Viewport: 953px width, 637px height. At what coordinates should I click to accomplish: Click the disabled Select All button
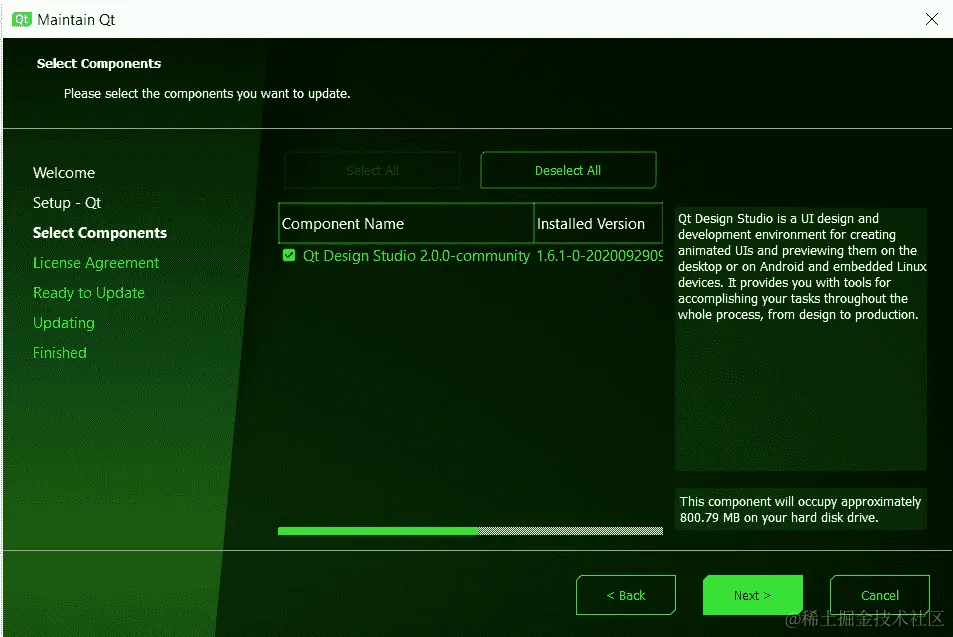click(x=372, y=170)
